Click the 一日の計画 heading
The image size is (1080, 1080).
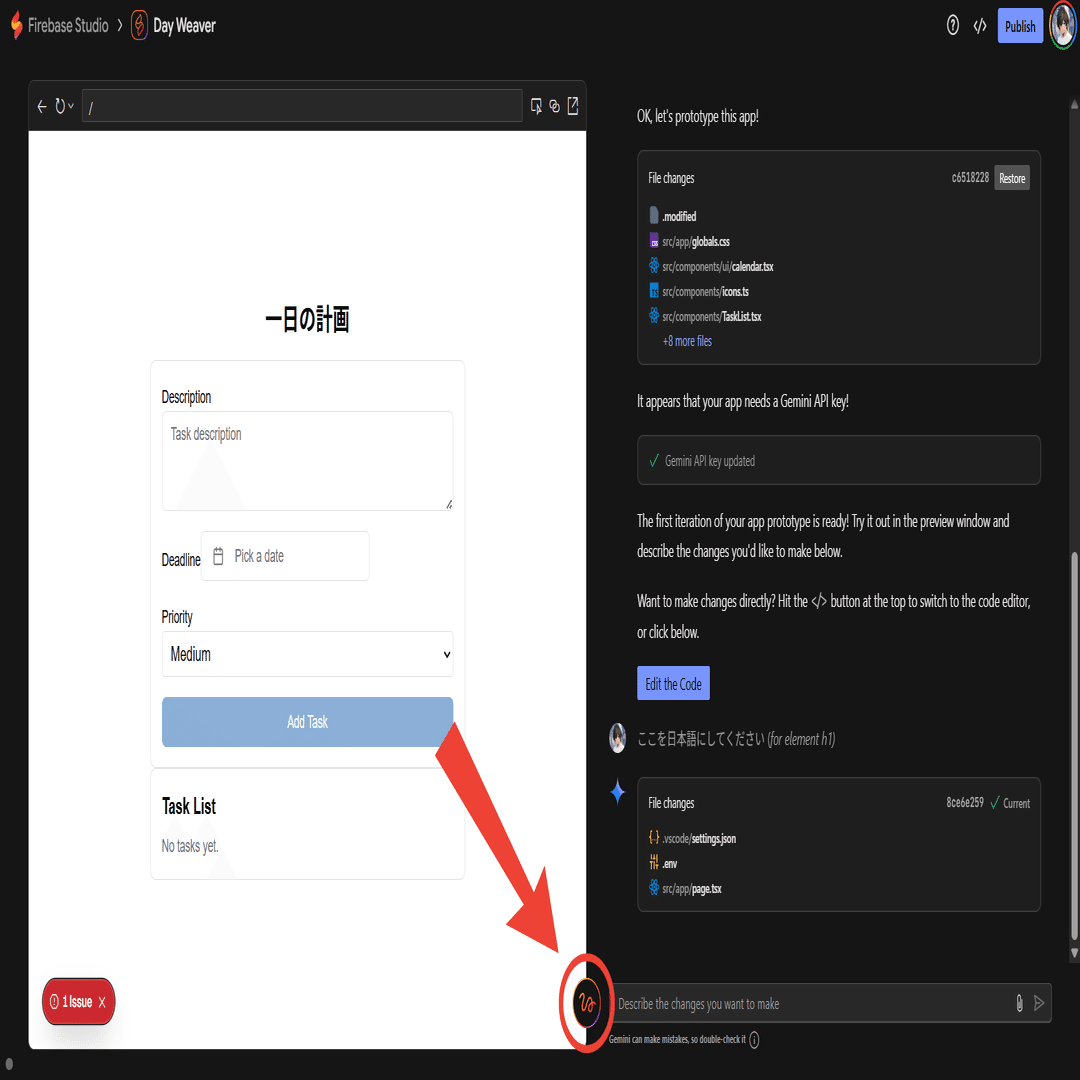tap(307, 320)
